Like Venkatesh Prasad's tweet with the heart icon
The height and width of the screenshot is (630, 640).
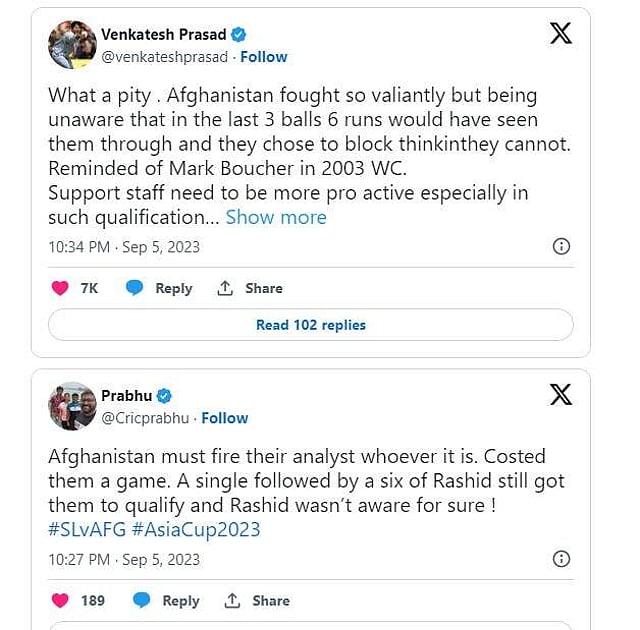pyautogui.click(x=60, y=288)
